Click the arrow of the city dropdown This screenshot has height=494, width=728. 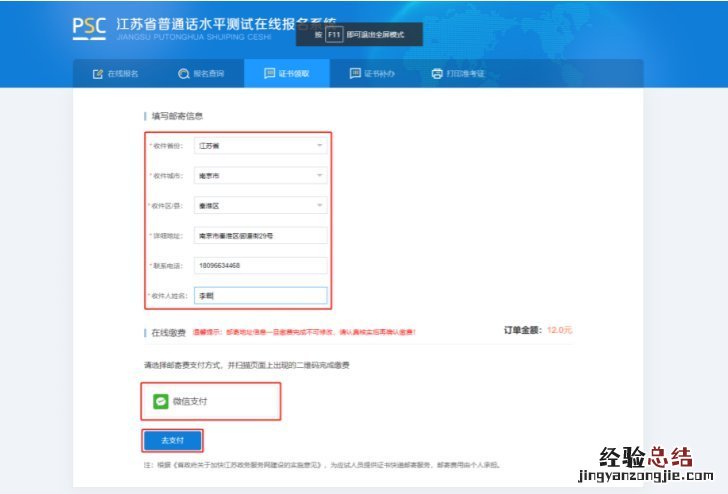tap(319, 176)
